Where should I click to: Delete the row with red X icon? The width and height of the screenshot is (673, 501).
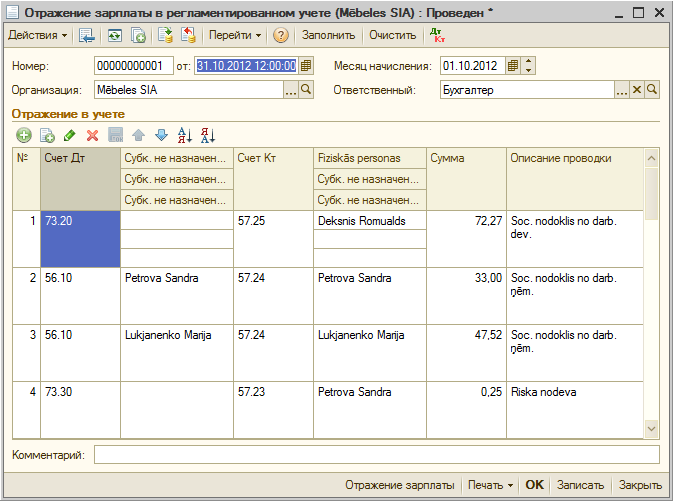(92, 135)
